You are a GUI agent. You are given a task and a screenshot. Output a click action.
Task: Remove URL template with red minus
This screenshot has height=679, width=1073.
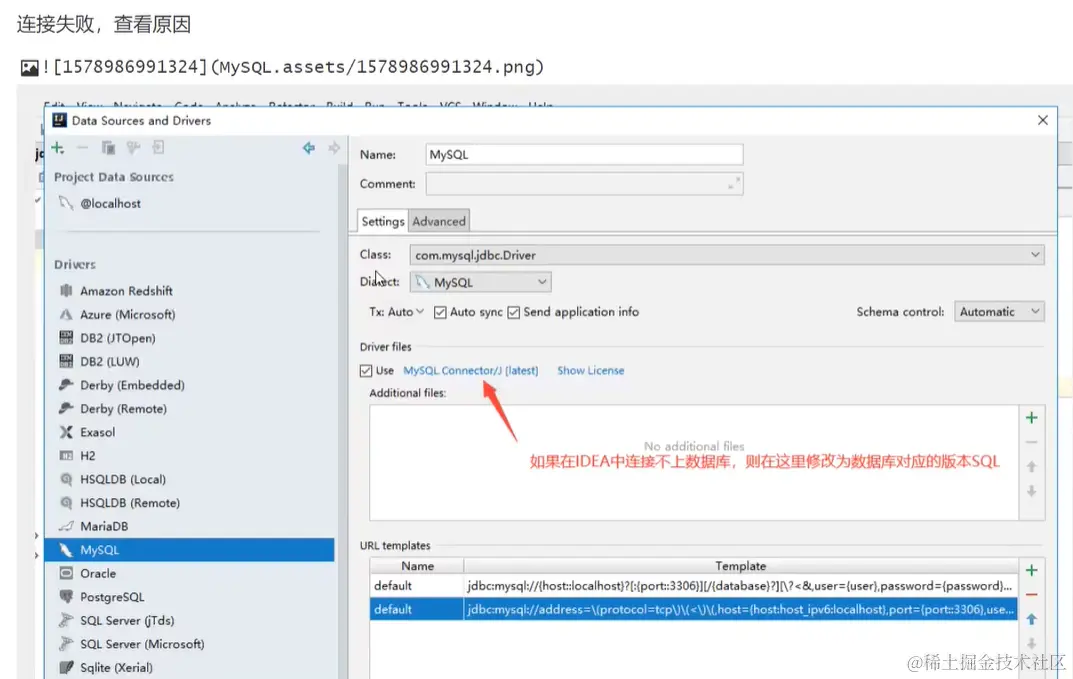(1031, 595)
